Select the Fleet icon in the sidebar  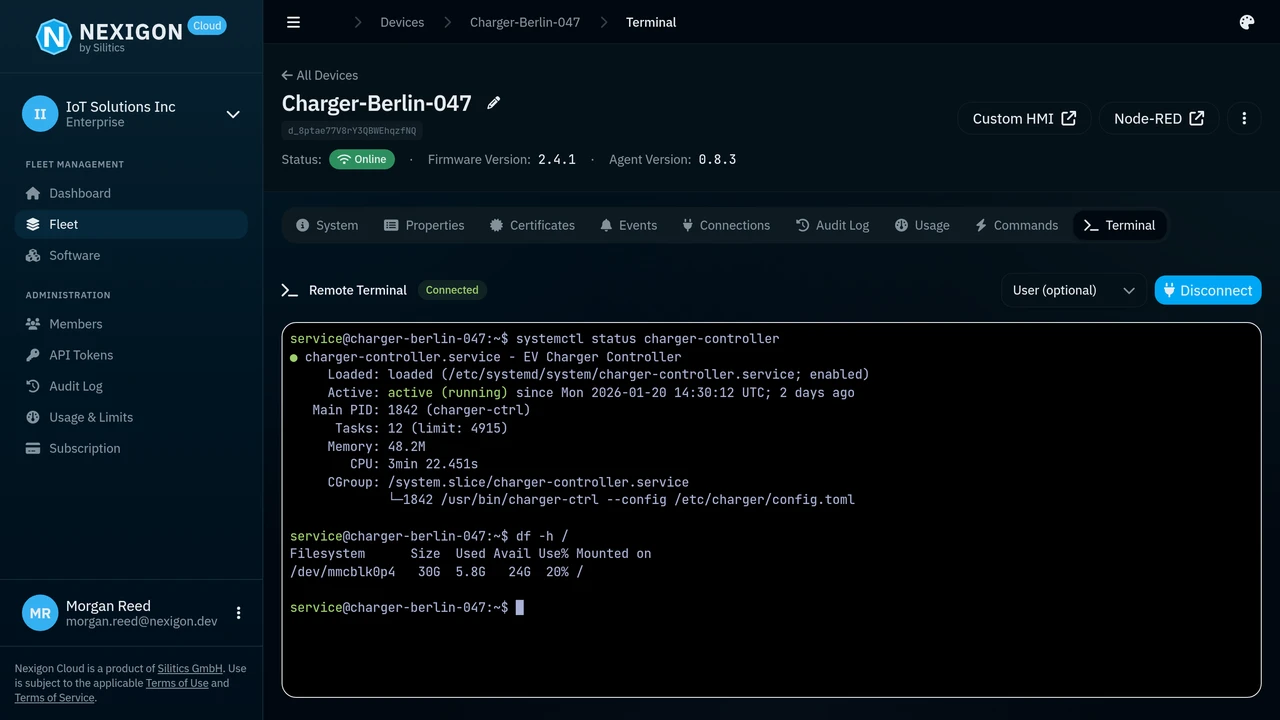point(33,224)
